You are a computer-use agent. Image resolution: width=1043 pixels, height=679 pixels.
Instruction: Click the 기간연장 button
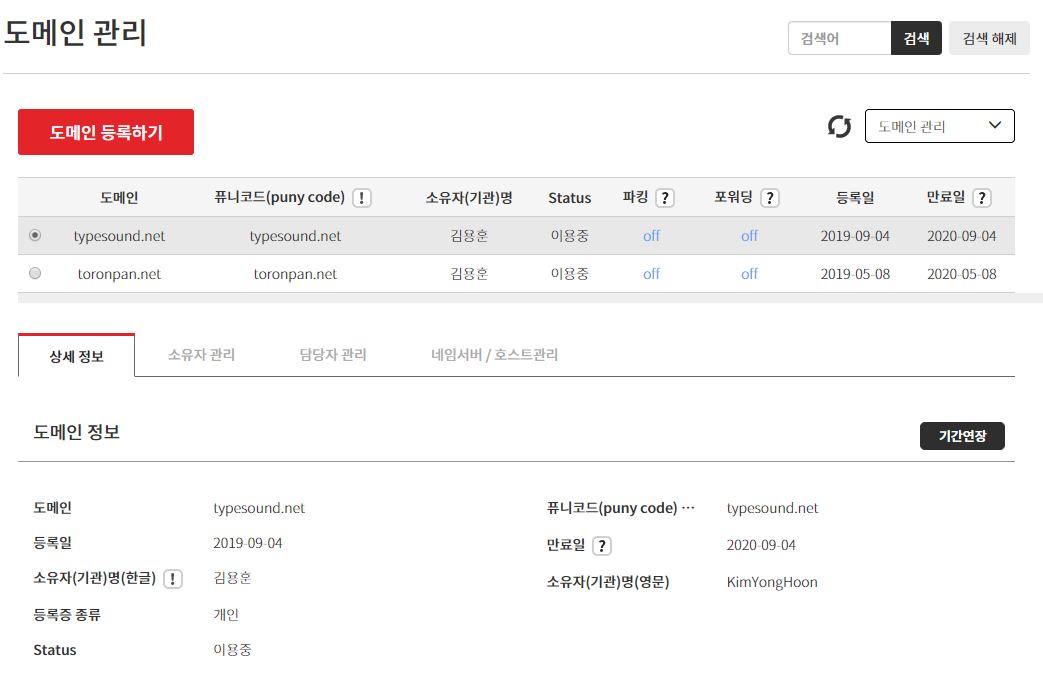coord(962,436)
